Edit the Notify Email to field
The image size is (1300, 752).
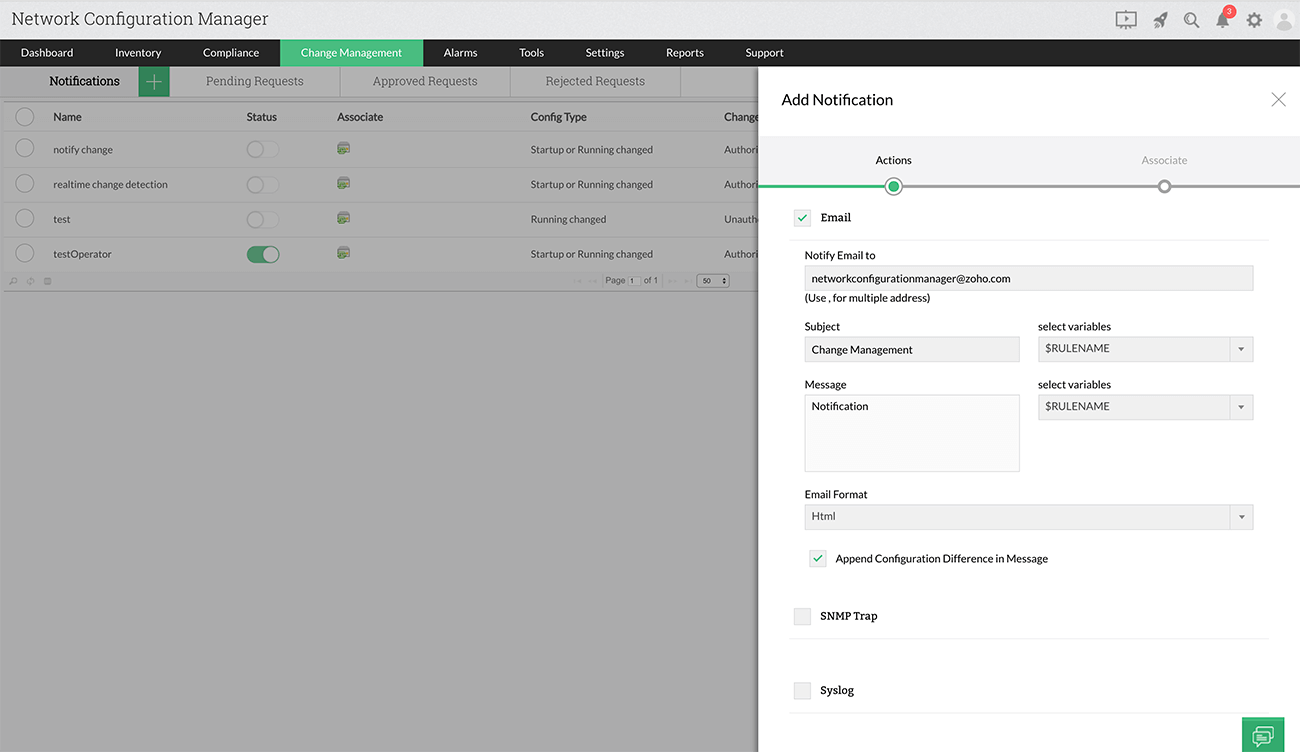pos(1028,277)
